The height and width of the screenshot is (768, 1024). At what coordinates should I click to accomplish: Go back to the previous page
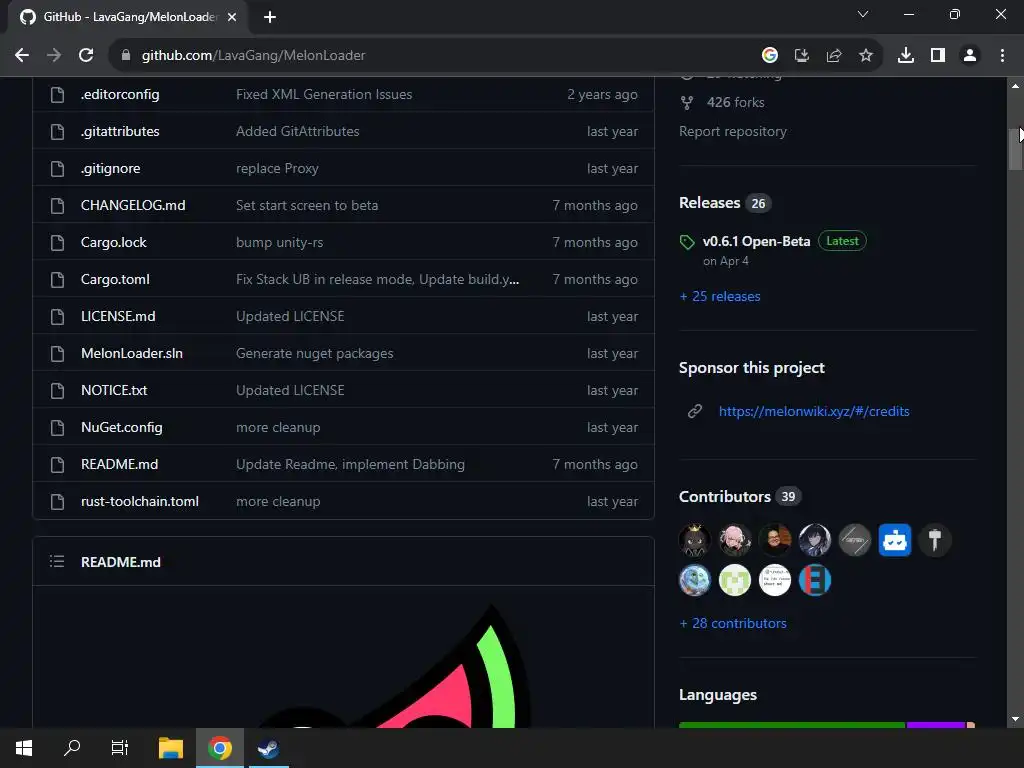click(x=22, y=56)
